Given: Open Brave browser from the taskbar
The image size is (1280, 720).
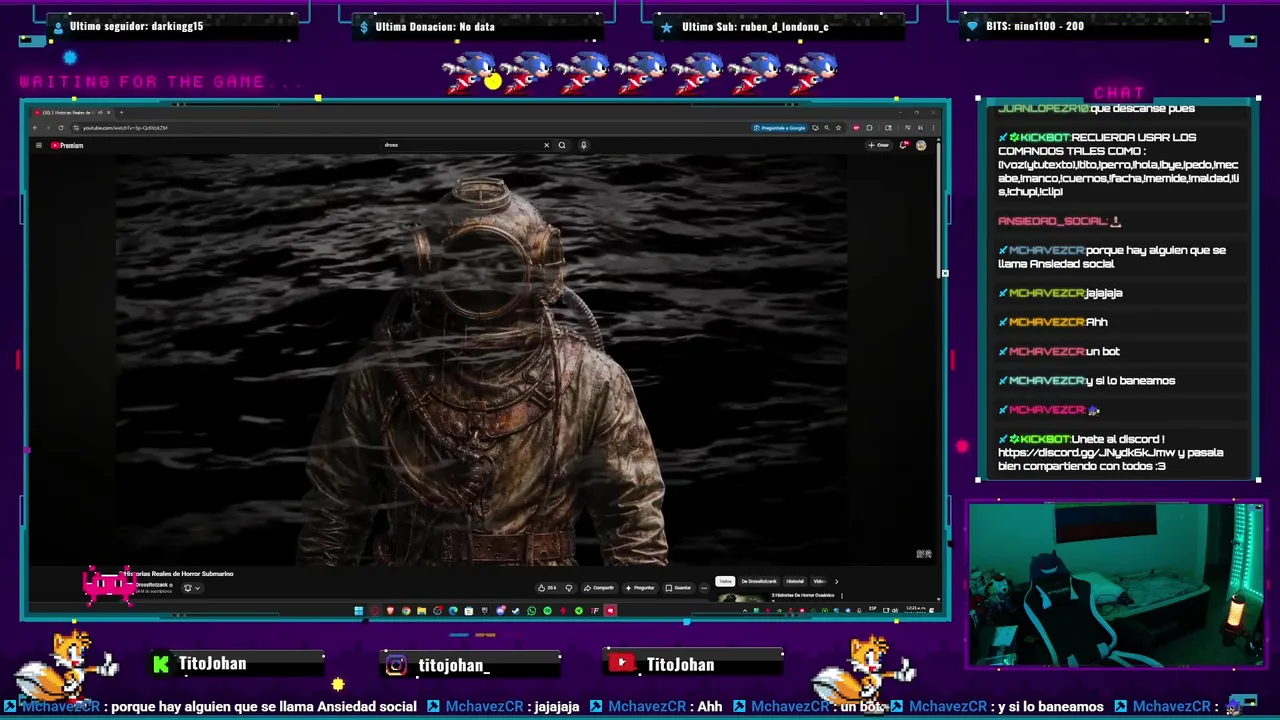Looking at the screenshot, I should click(390, 610).
